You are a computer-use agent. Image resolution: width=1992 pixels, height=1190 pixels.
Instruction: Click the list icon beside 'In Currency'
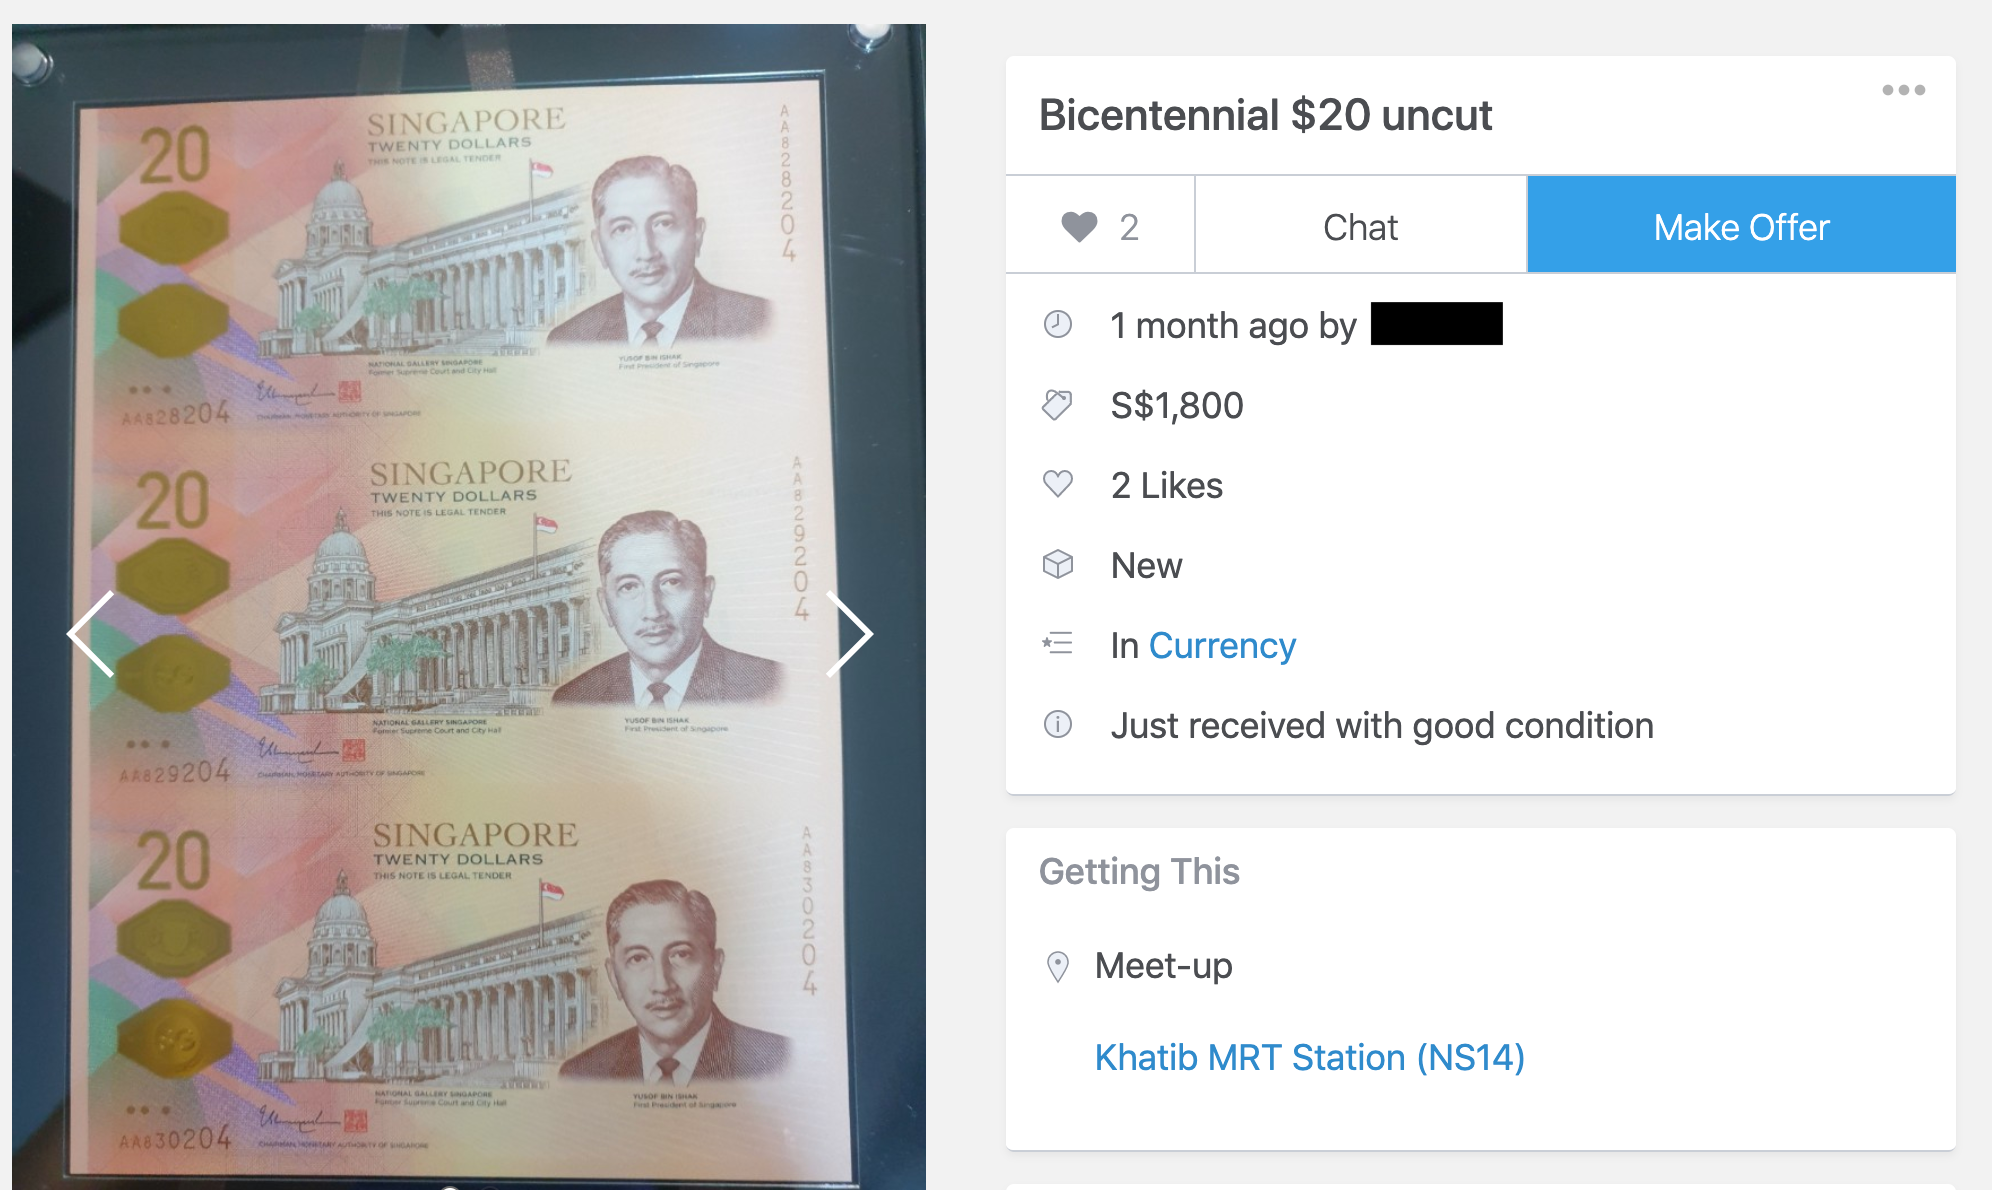pos(1058,645)
